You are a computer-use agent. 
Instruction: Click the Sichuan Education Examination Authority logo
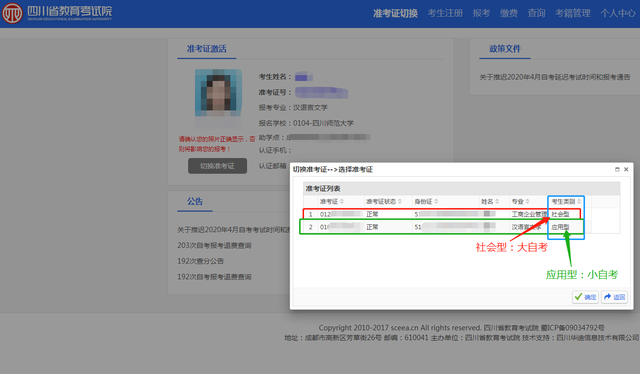(57, 13)
